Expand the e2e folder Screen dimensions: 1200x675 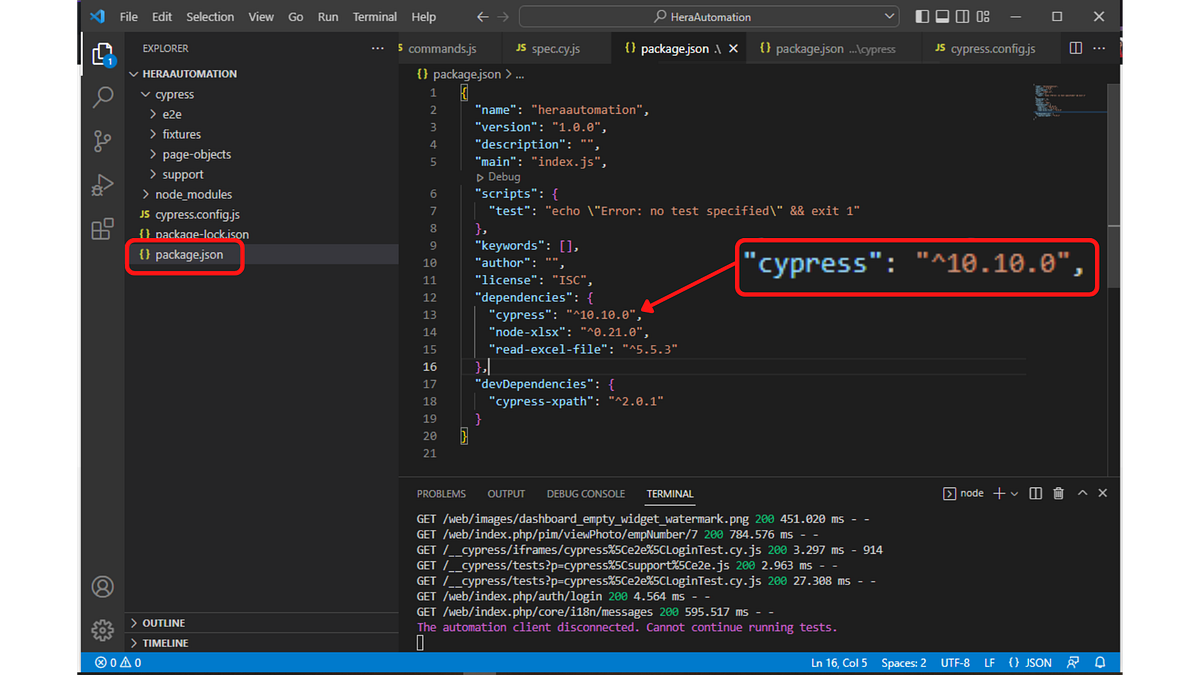tap(171, 114)
